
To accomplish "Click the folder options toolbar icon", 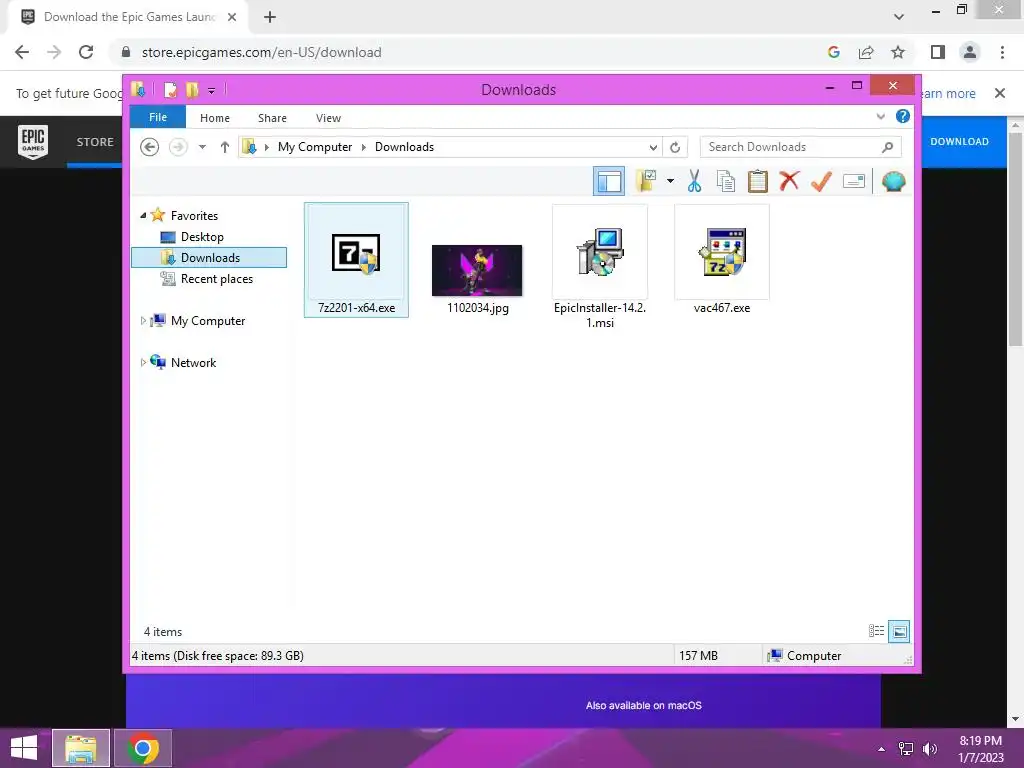I will 646,181.
